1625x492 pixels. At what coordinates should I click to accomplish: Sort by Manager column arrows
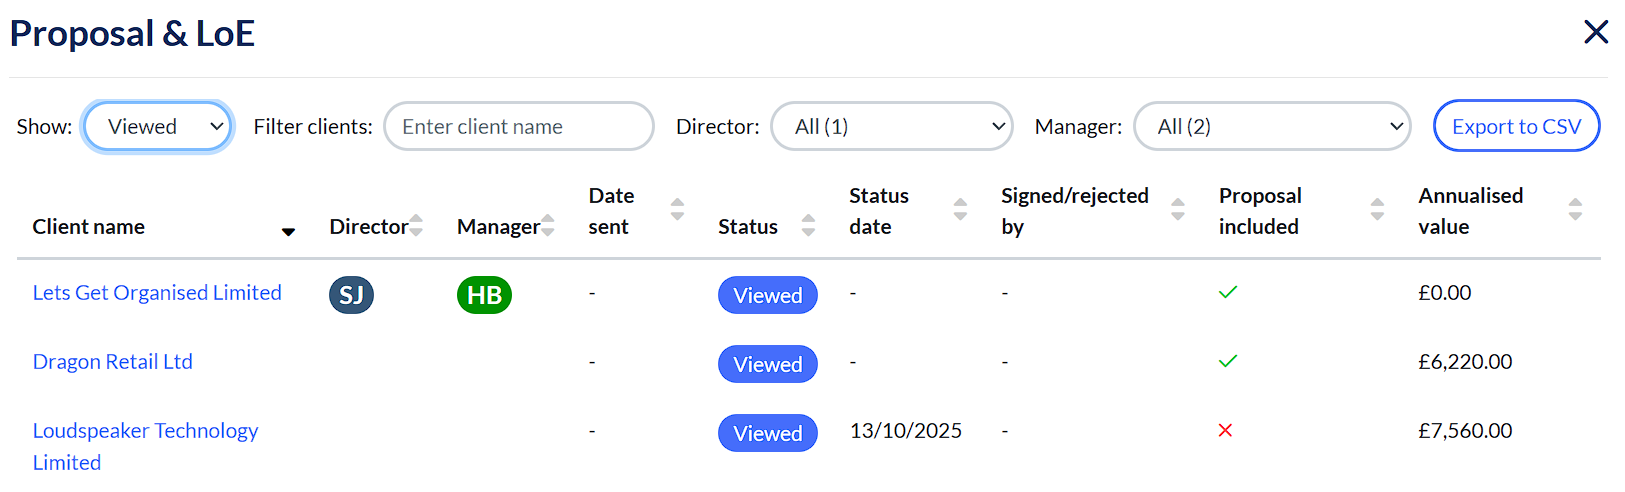tap(547, 225)
